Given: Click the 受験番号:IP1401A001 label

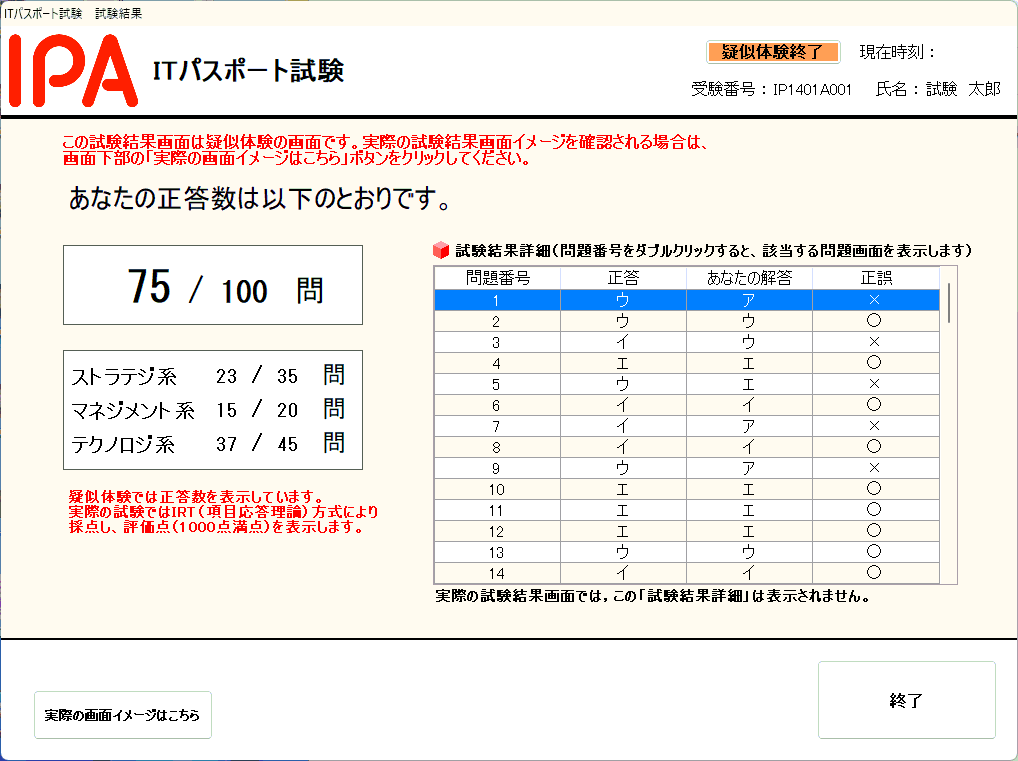Looking at the screenshot, I should pos(771,89).
